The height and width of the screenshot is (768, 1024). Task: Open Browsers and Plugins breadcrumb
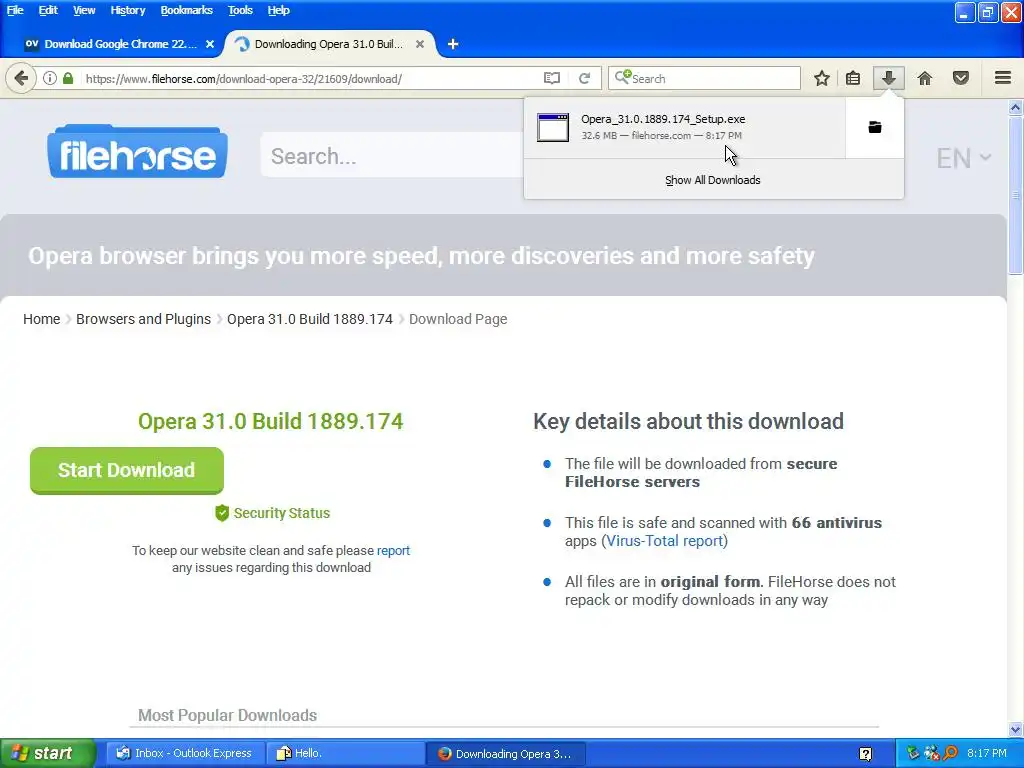143,319
